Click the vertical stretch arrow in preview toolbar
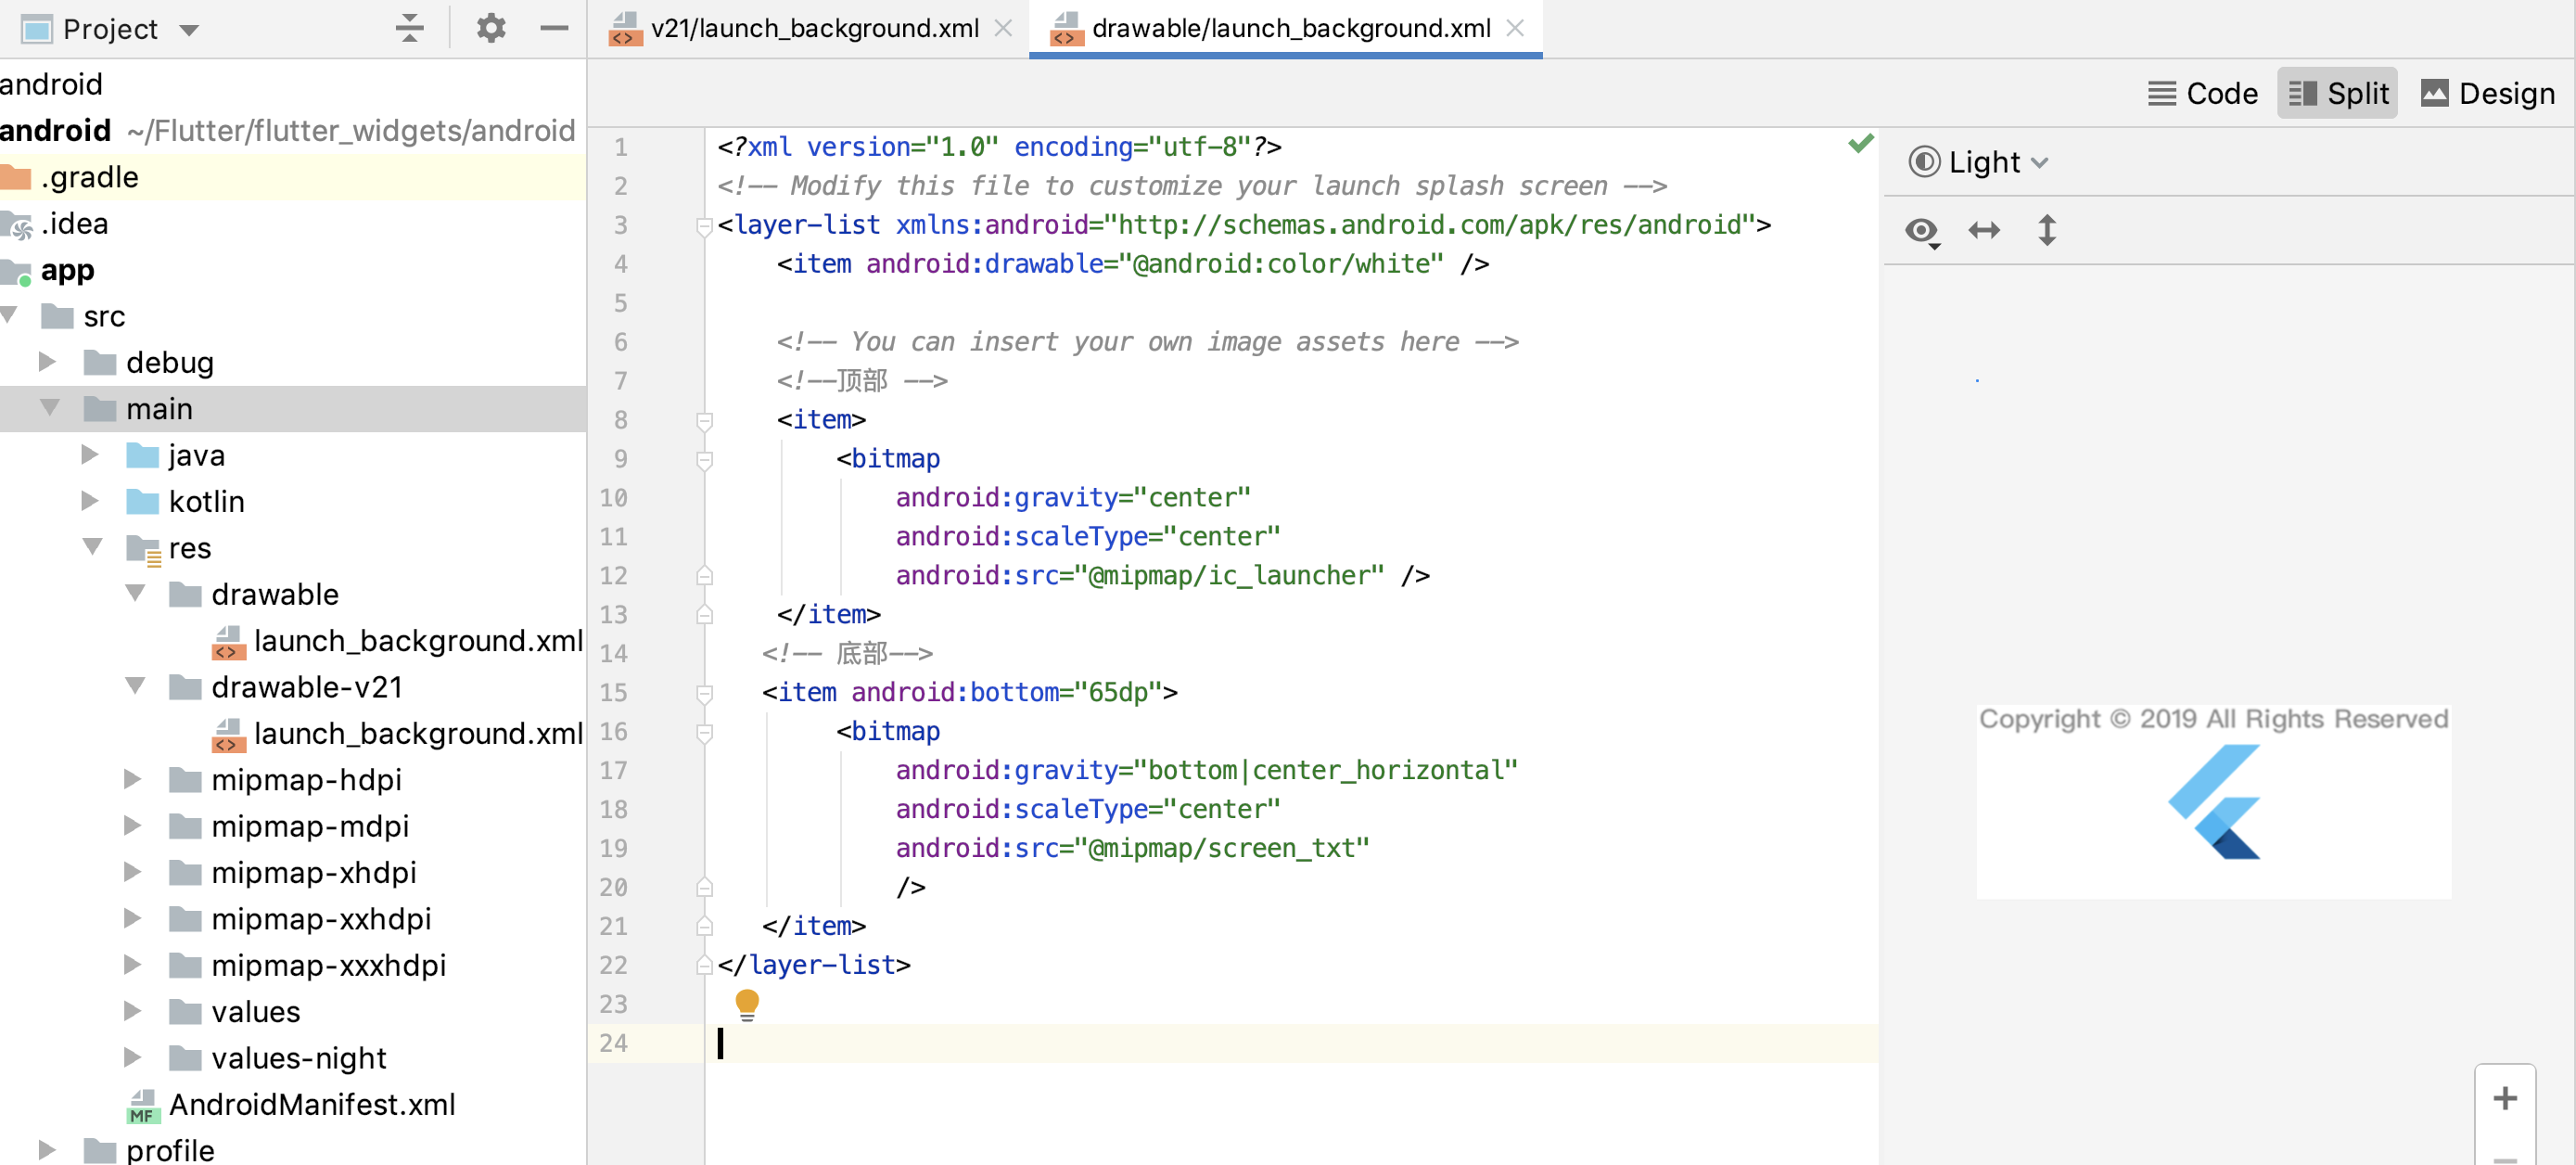 click(2047, 230)
